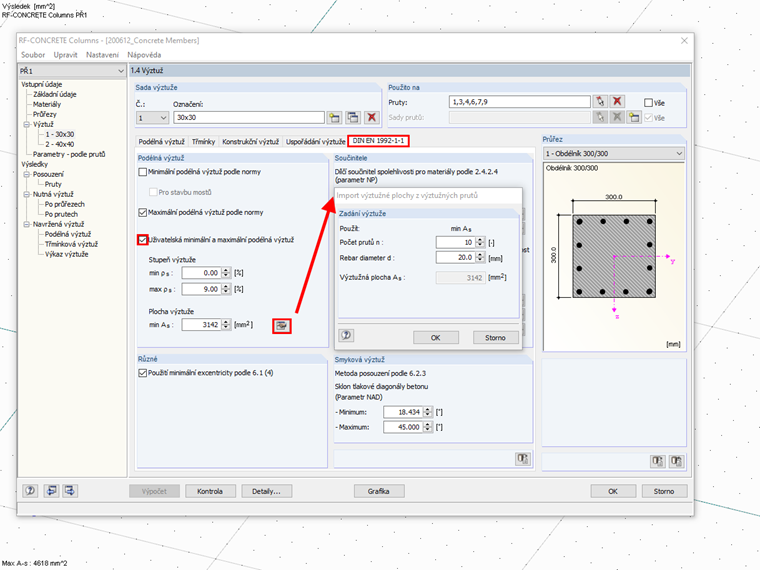Go to next table icon in bottom bar
The width and height of the screenshot is (760, 570).
click(70, 491)
